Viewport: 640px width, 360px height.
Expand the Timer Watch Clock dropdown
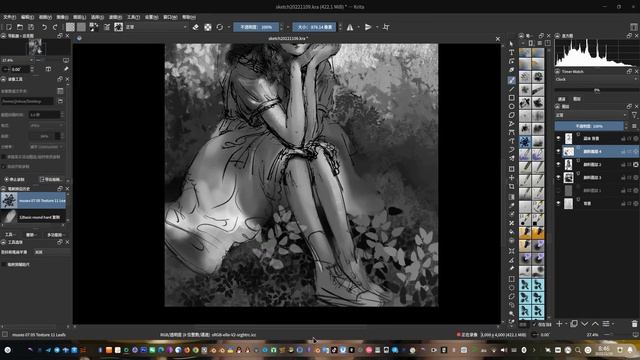[596, 79]
